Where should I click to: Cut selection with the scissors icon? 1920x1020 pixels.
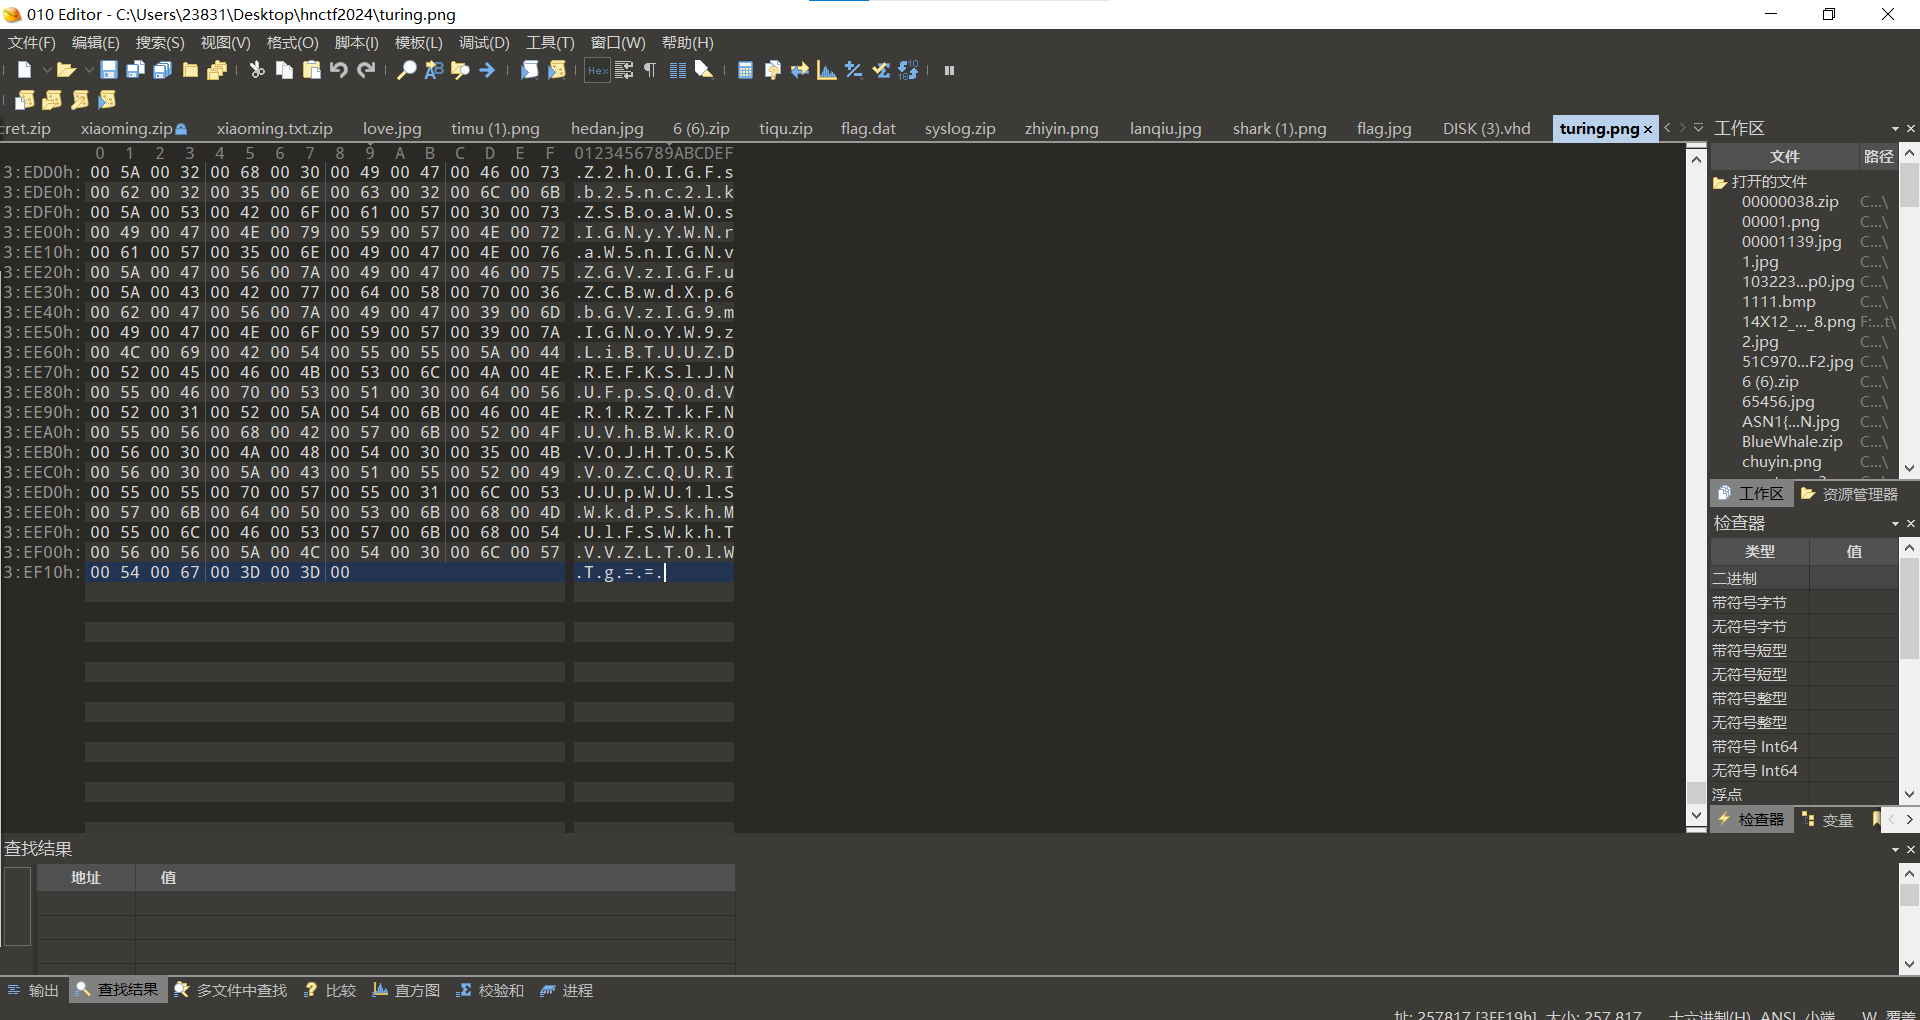pyautogui.click(x=257, y=70)
